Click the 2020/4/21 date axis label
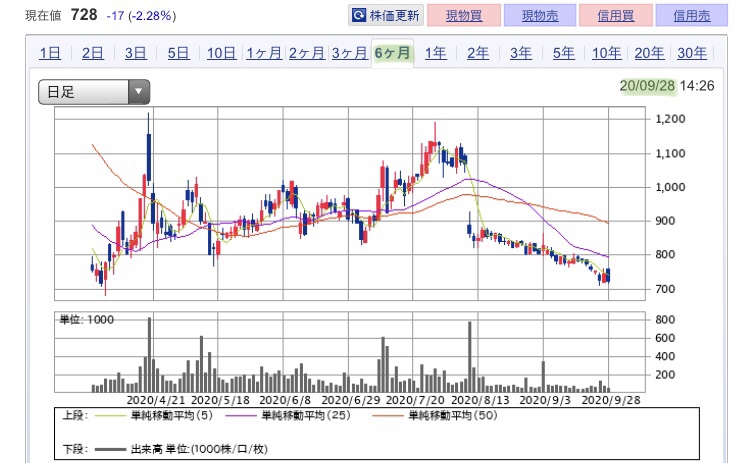Viewport: 735px width, 463px height. 156,400
